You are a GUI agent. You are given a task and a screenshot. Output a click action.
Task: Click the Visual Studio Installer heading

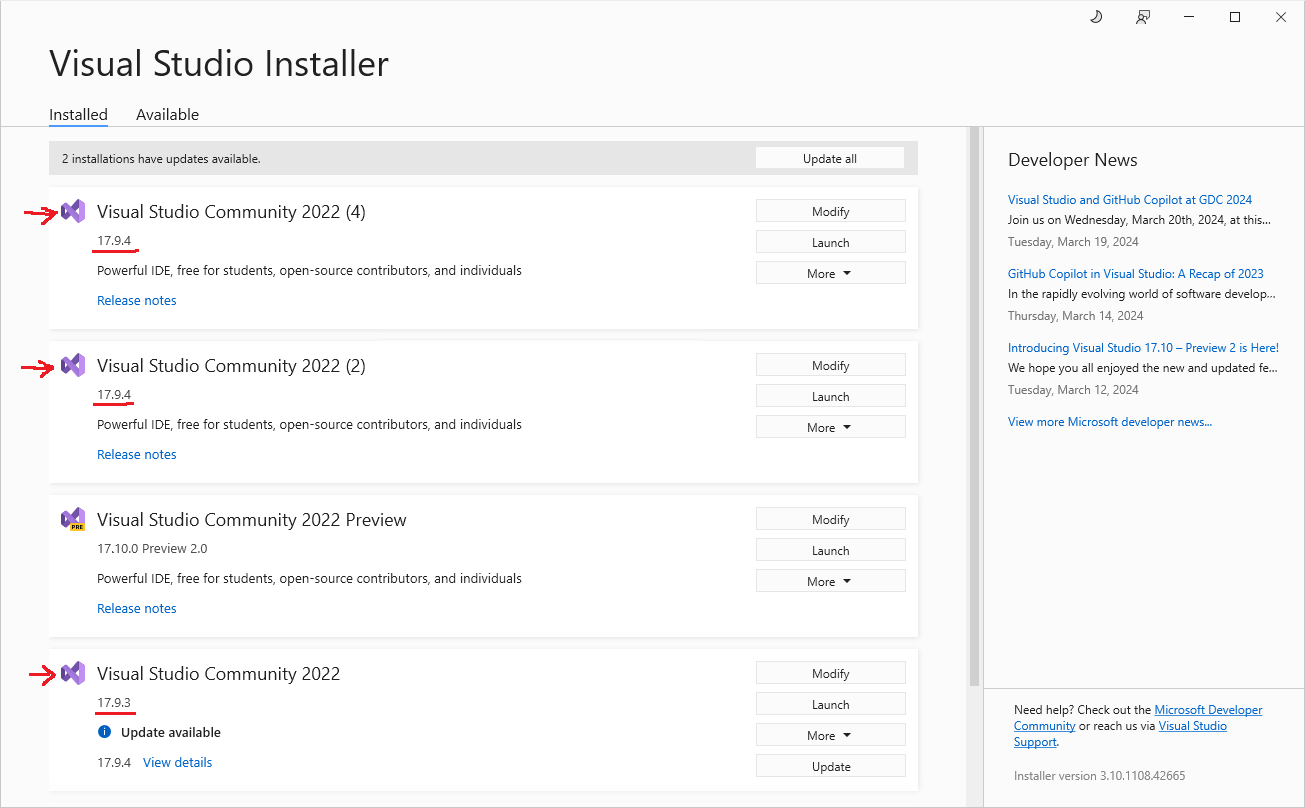pos(219,64)
